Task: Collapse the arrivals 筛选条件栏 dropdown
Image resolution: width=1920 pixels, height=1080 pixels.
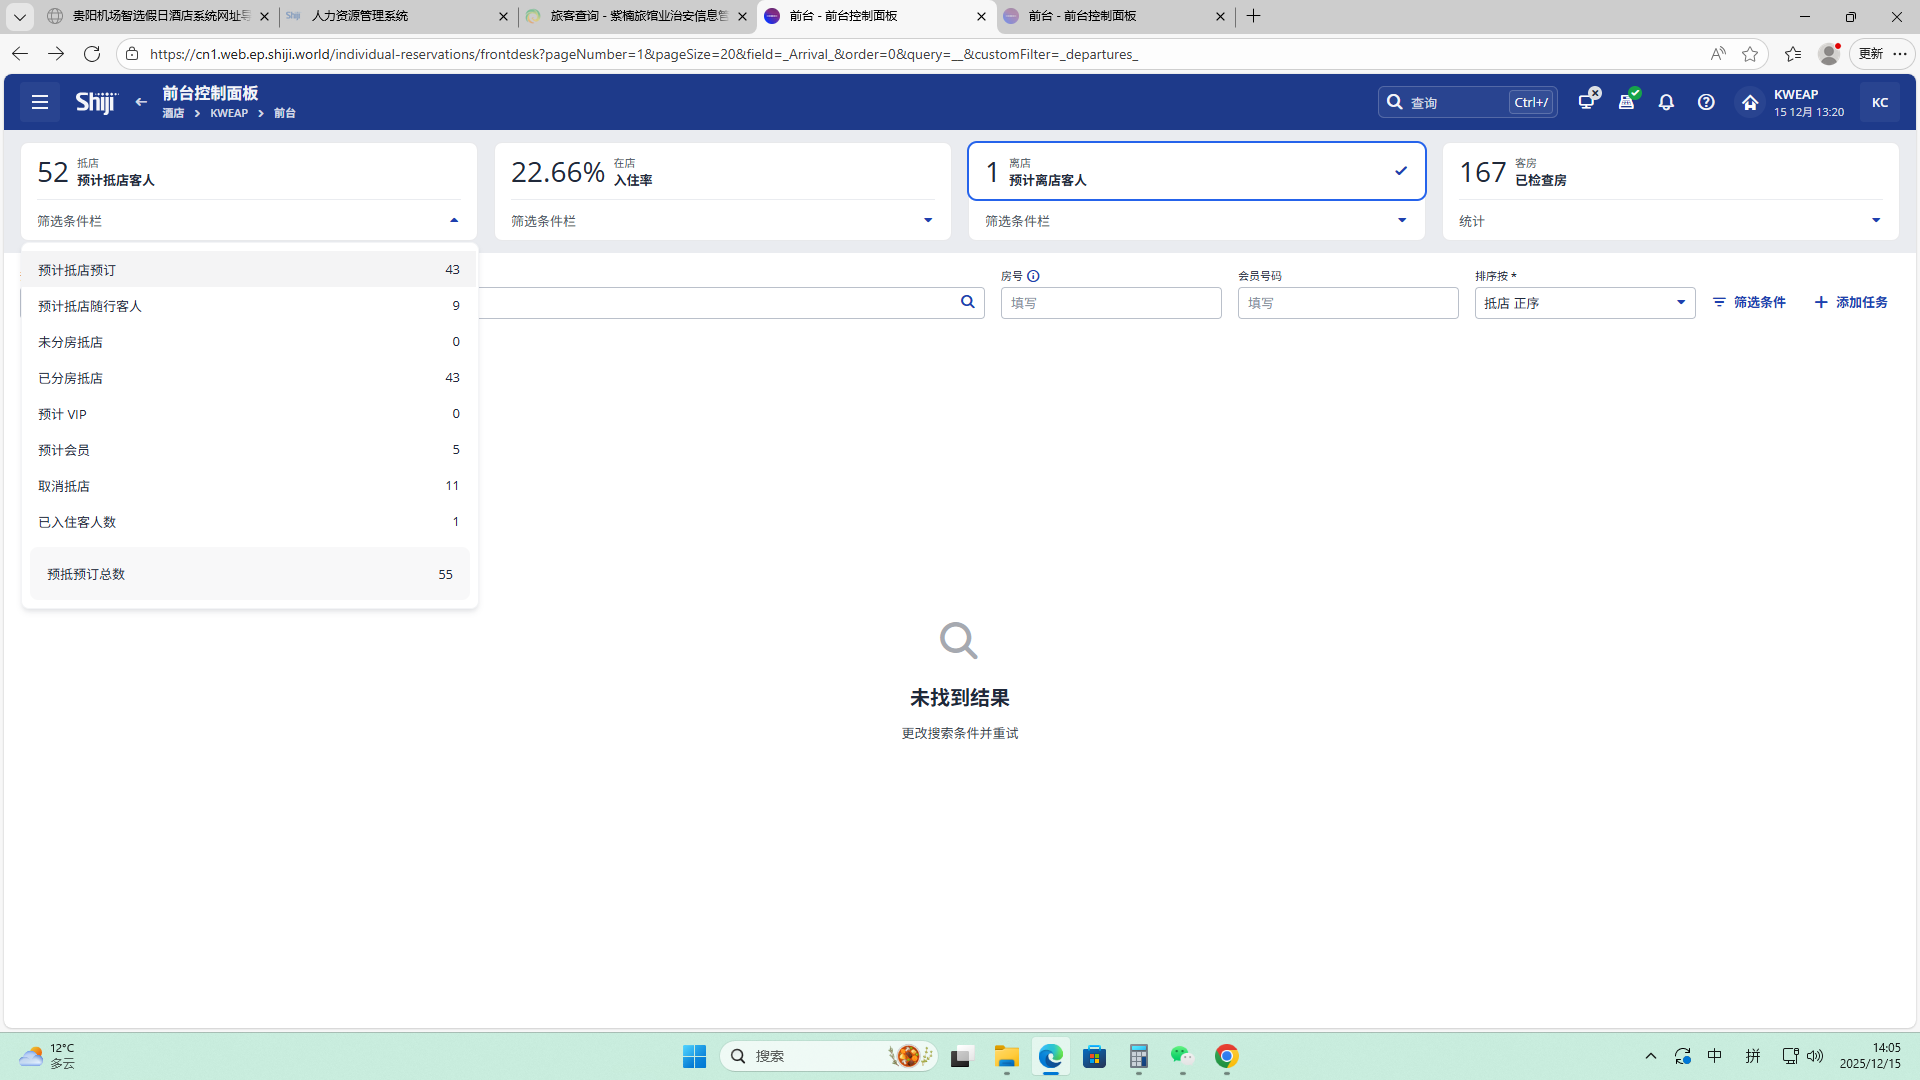Action: (453, 221)
